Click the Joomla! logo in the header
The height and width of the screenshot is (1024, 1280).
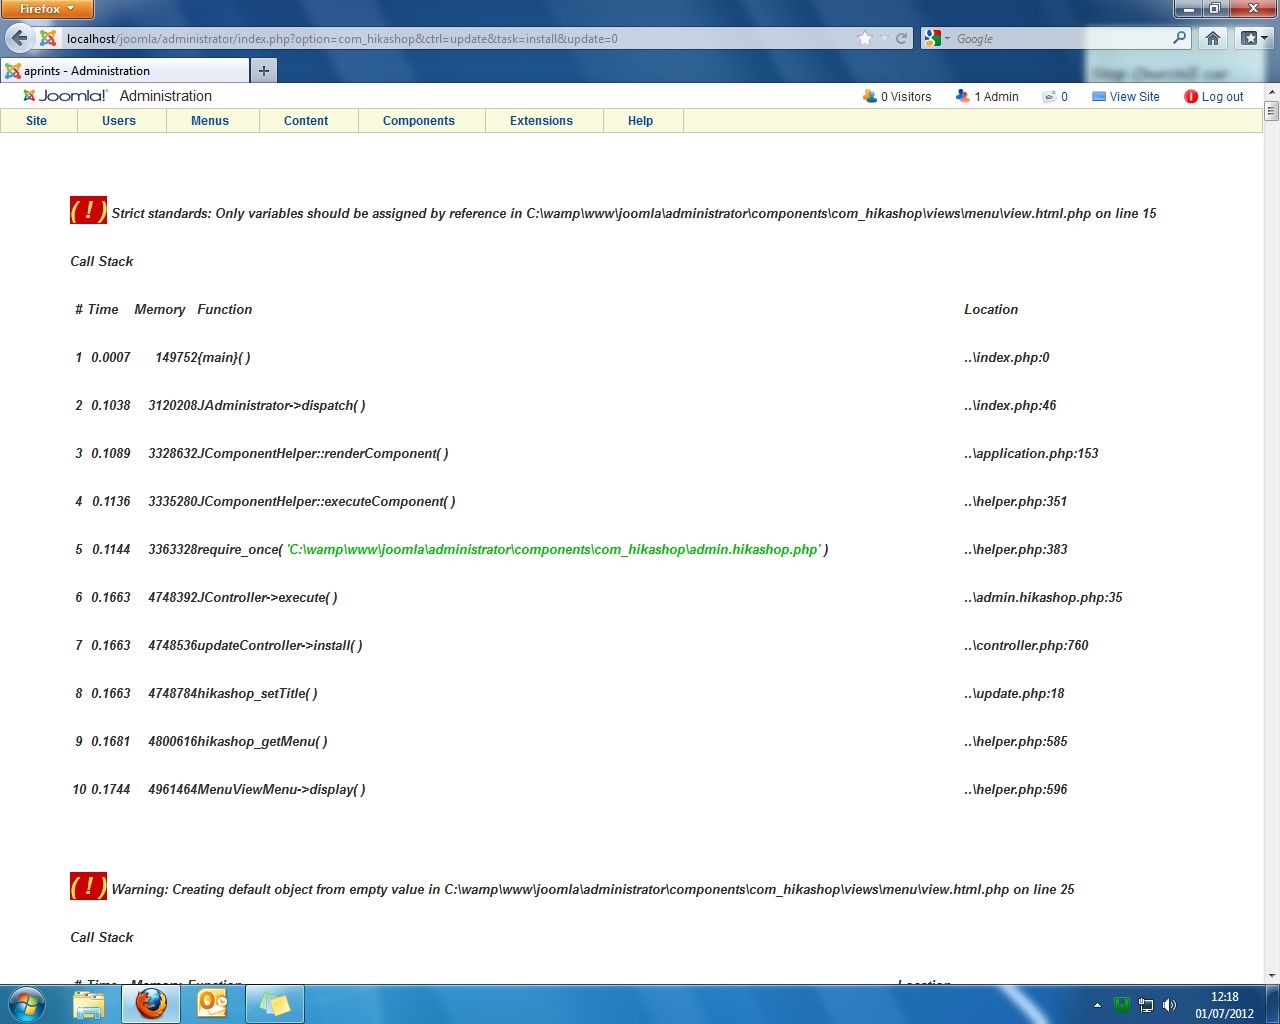tap(65, 96)
